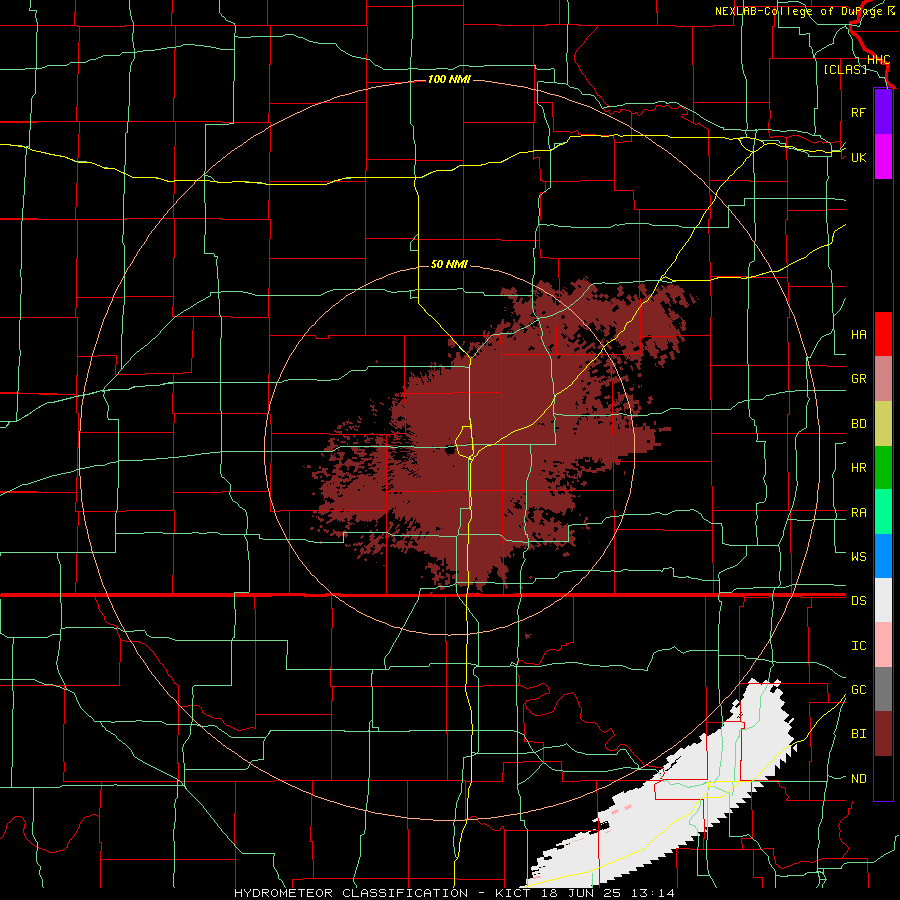The height and width of the screenshot is (900, 900).
Task: Click the UK magenta legend swatch
Action: 883,157
